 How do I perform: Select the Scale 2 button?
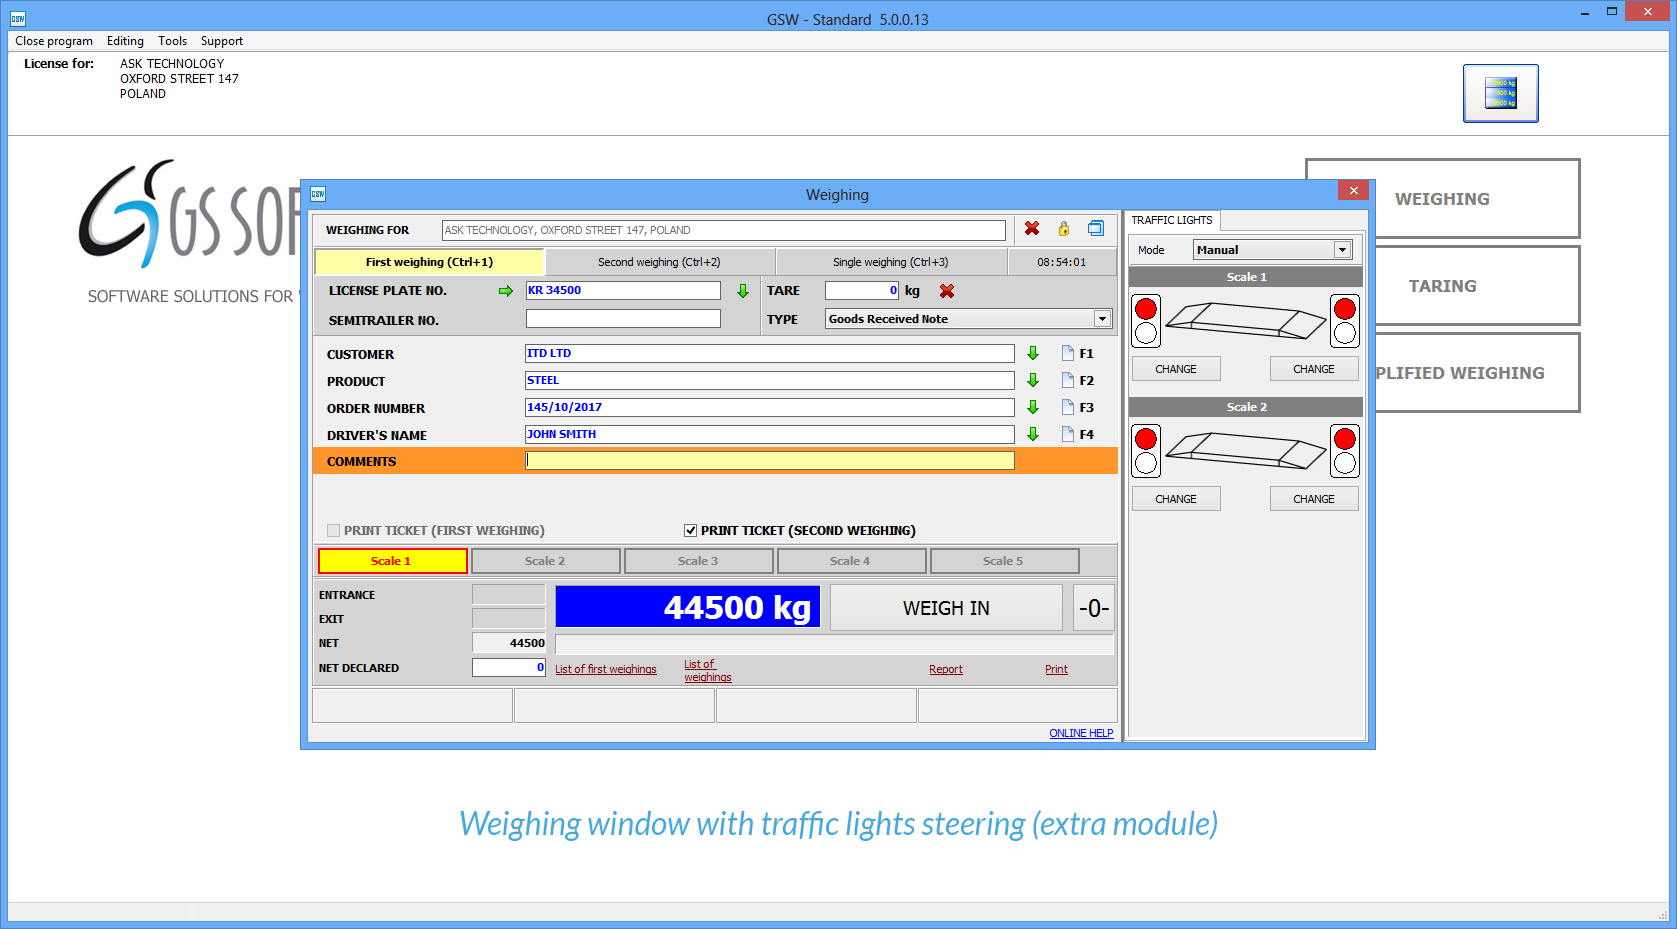pos(545,561)
